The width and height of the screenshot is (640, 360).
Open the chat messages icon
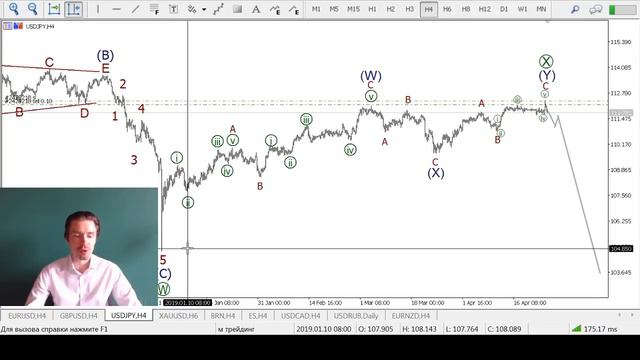click(596, 9)
